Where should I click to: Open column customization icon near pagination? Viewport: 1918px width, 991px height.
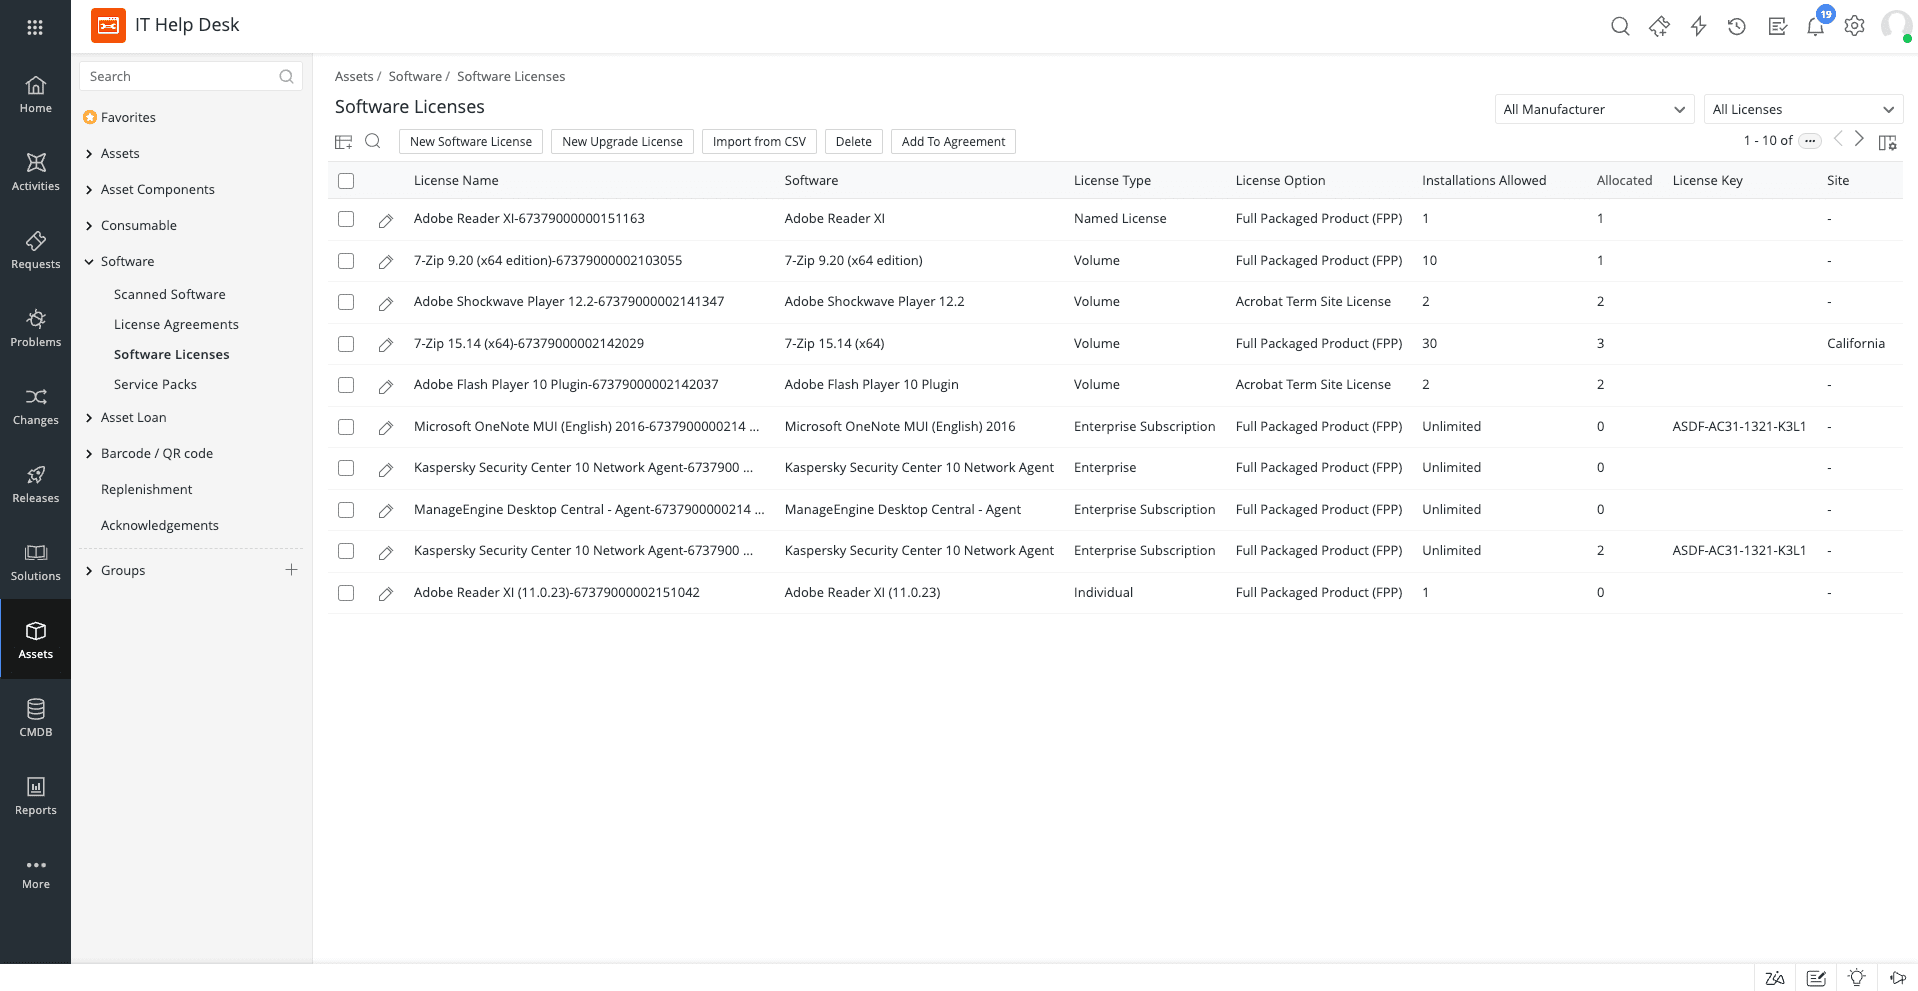coord(1888,142)
